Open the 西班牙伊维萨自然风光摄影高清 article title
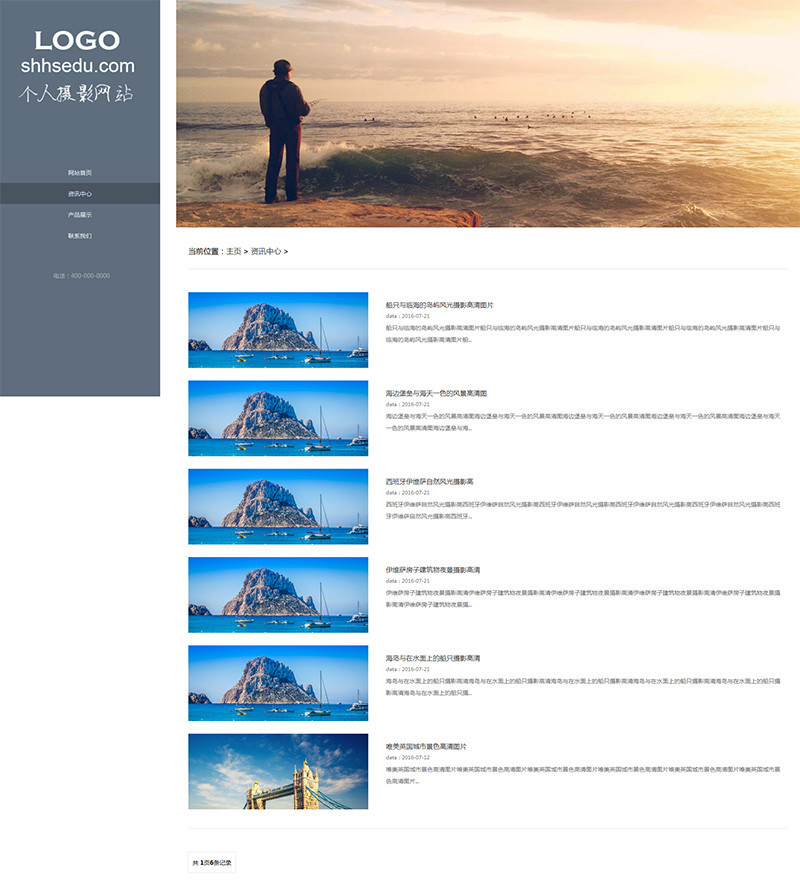The image size is (800, 880). (429, 481)
